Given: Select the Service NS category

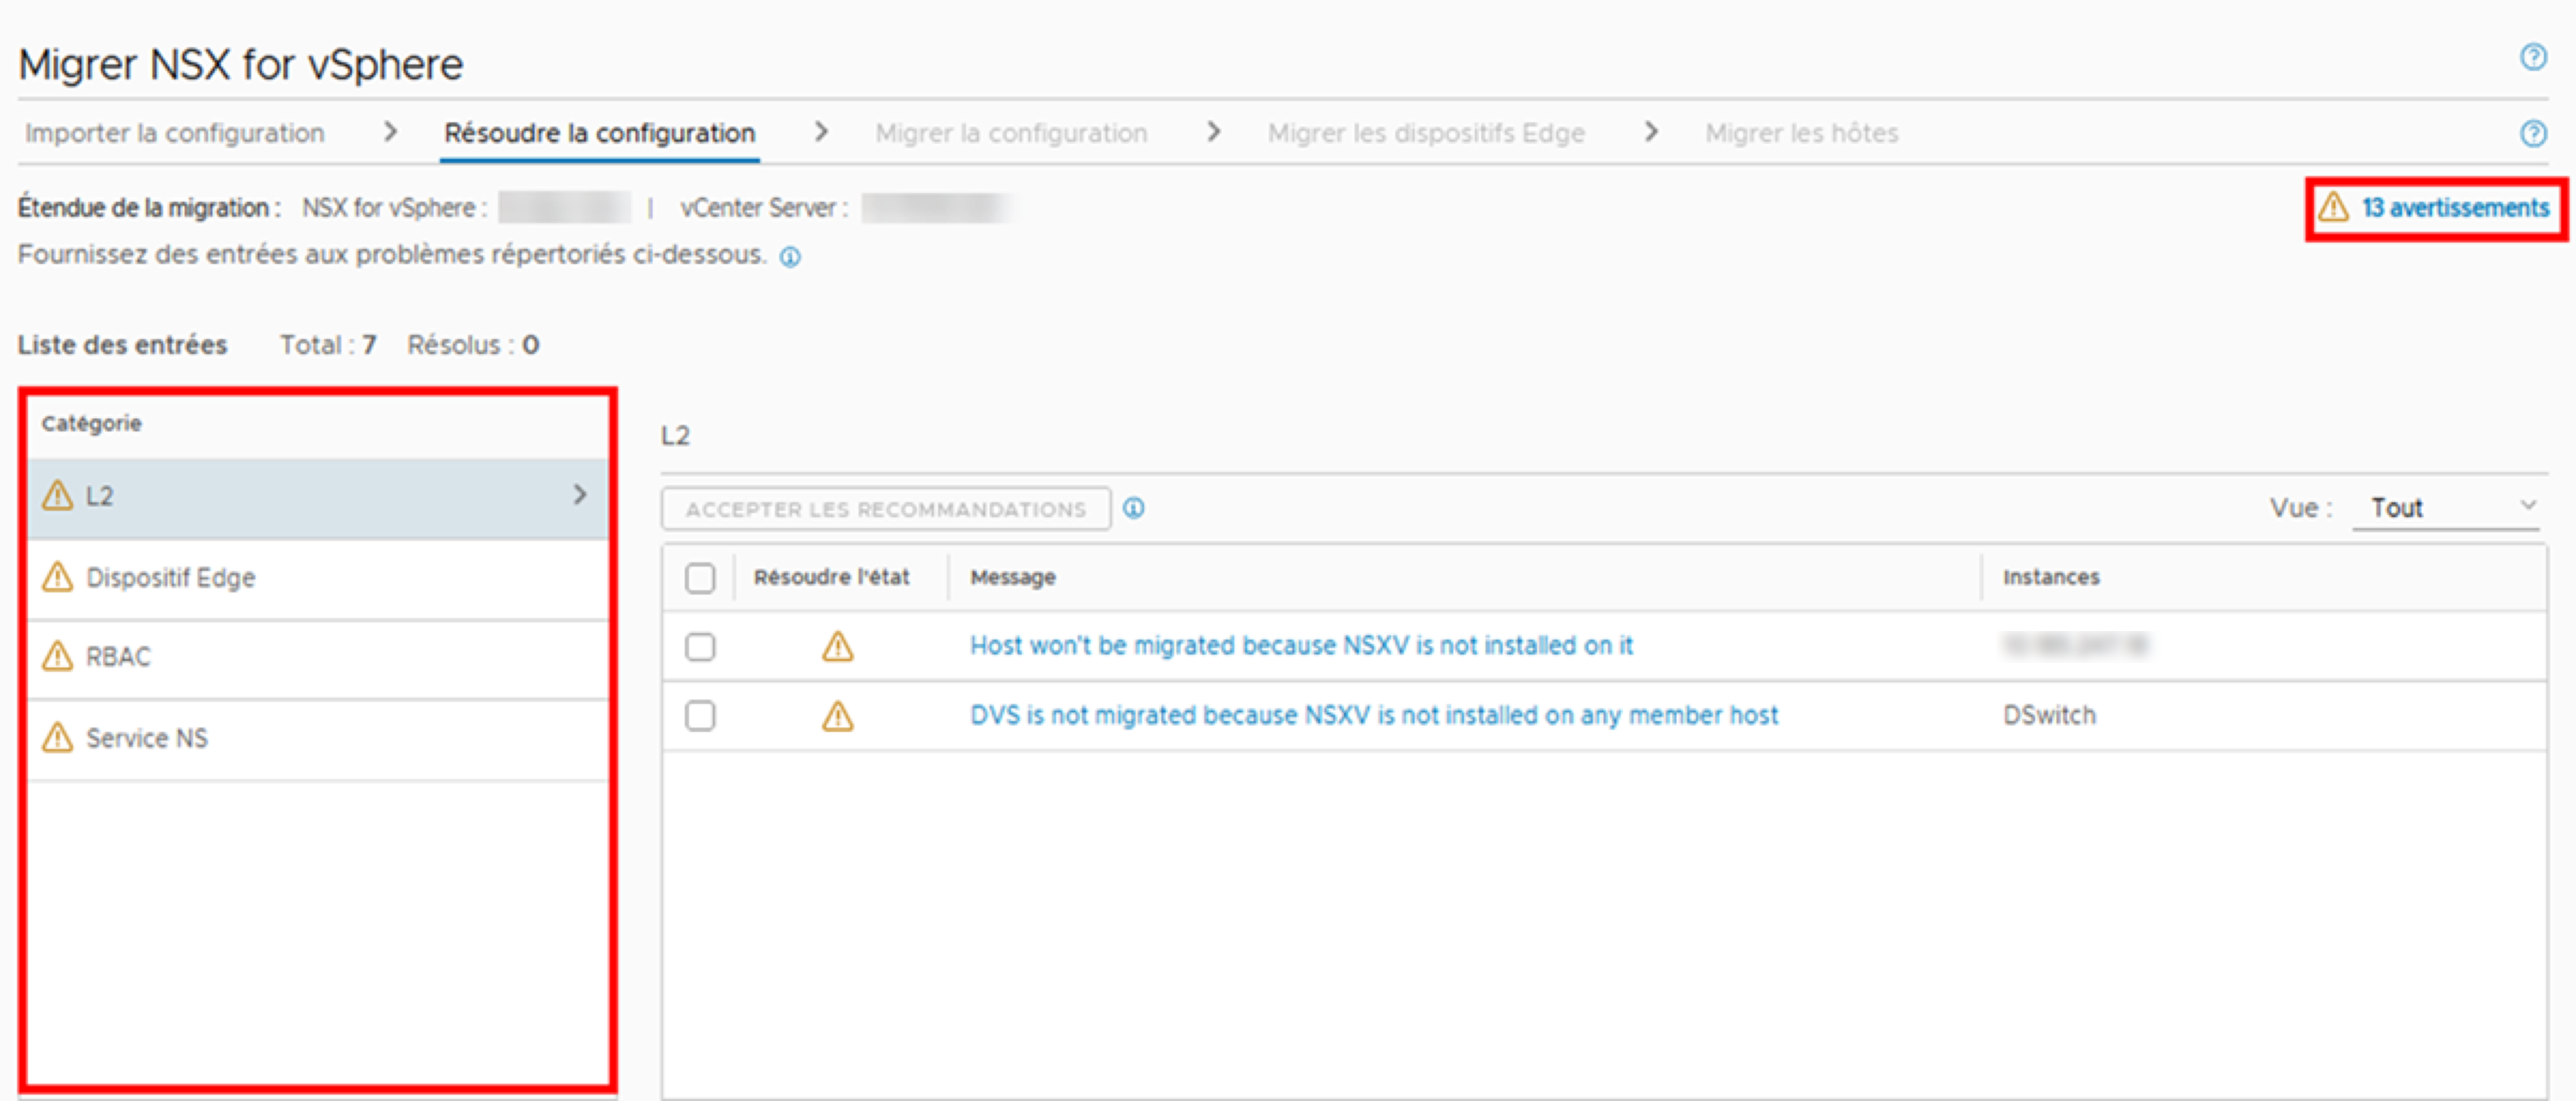Looking at the screenshot, I should point(318,738).
